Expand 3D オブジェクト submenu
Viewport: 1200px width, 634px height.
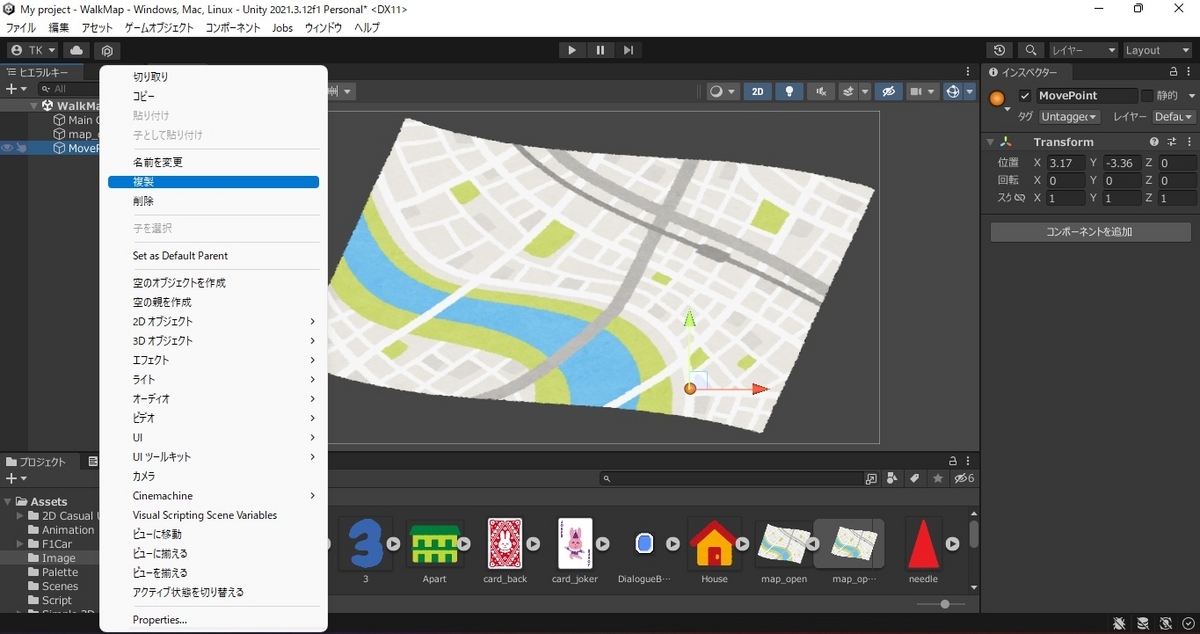[213, 341]
